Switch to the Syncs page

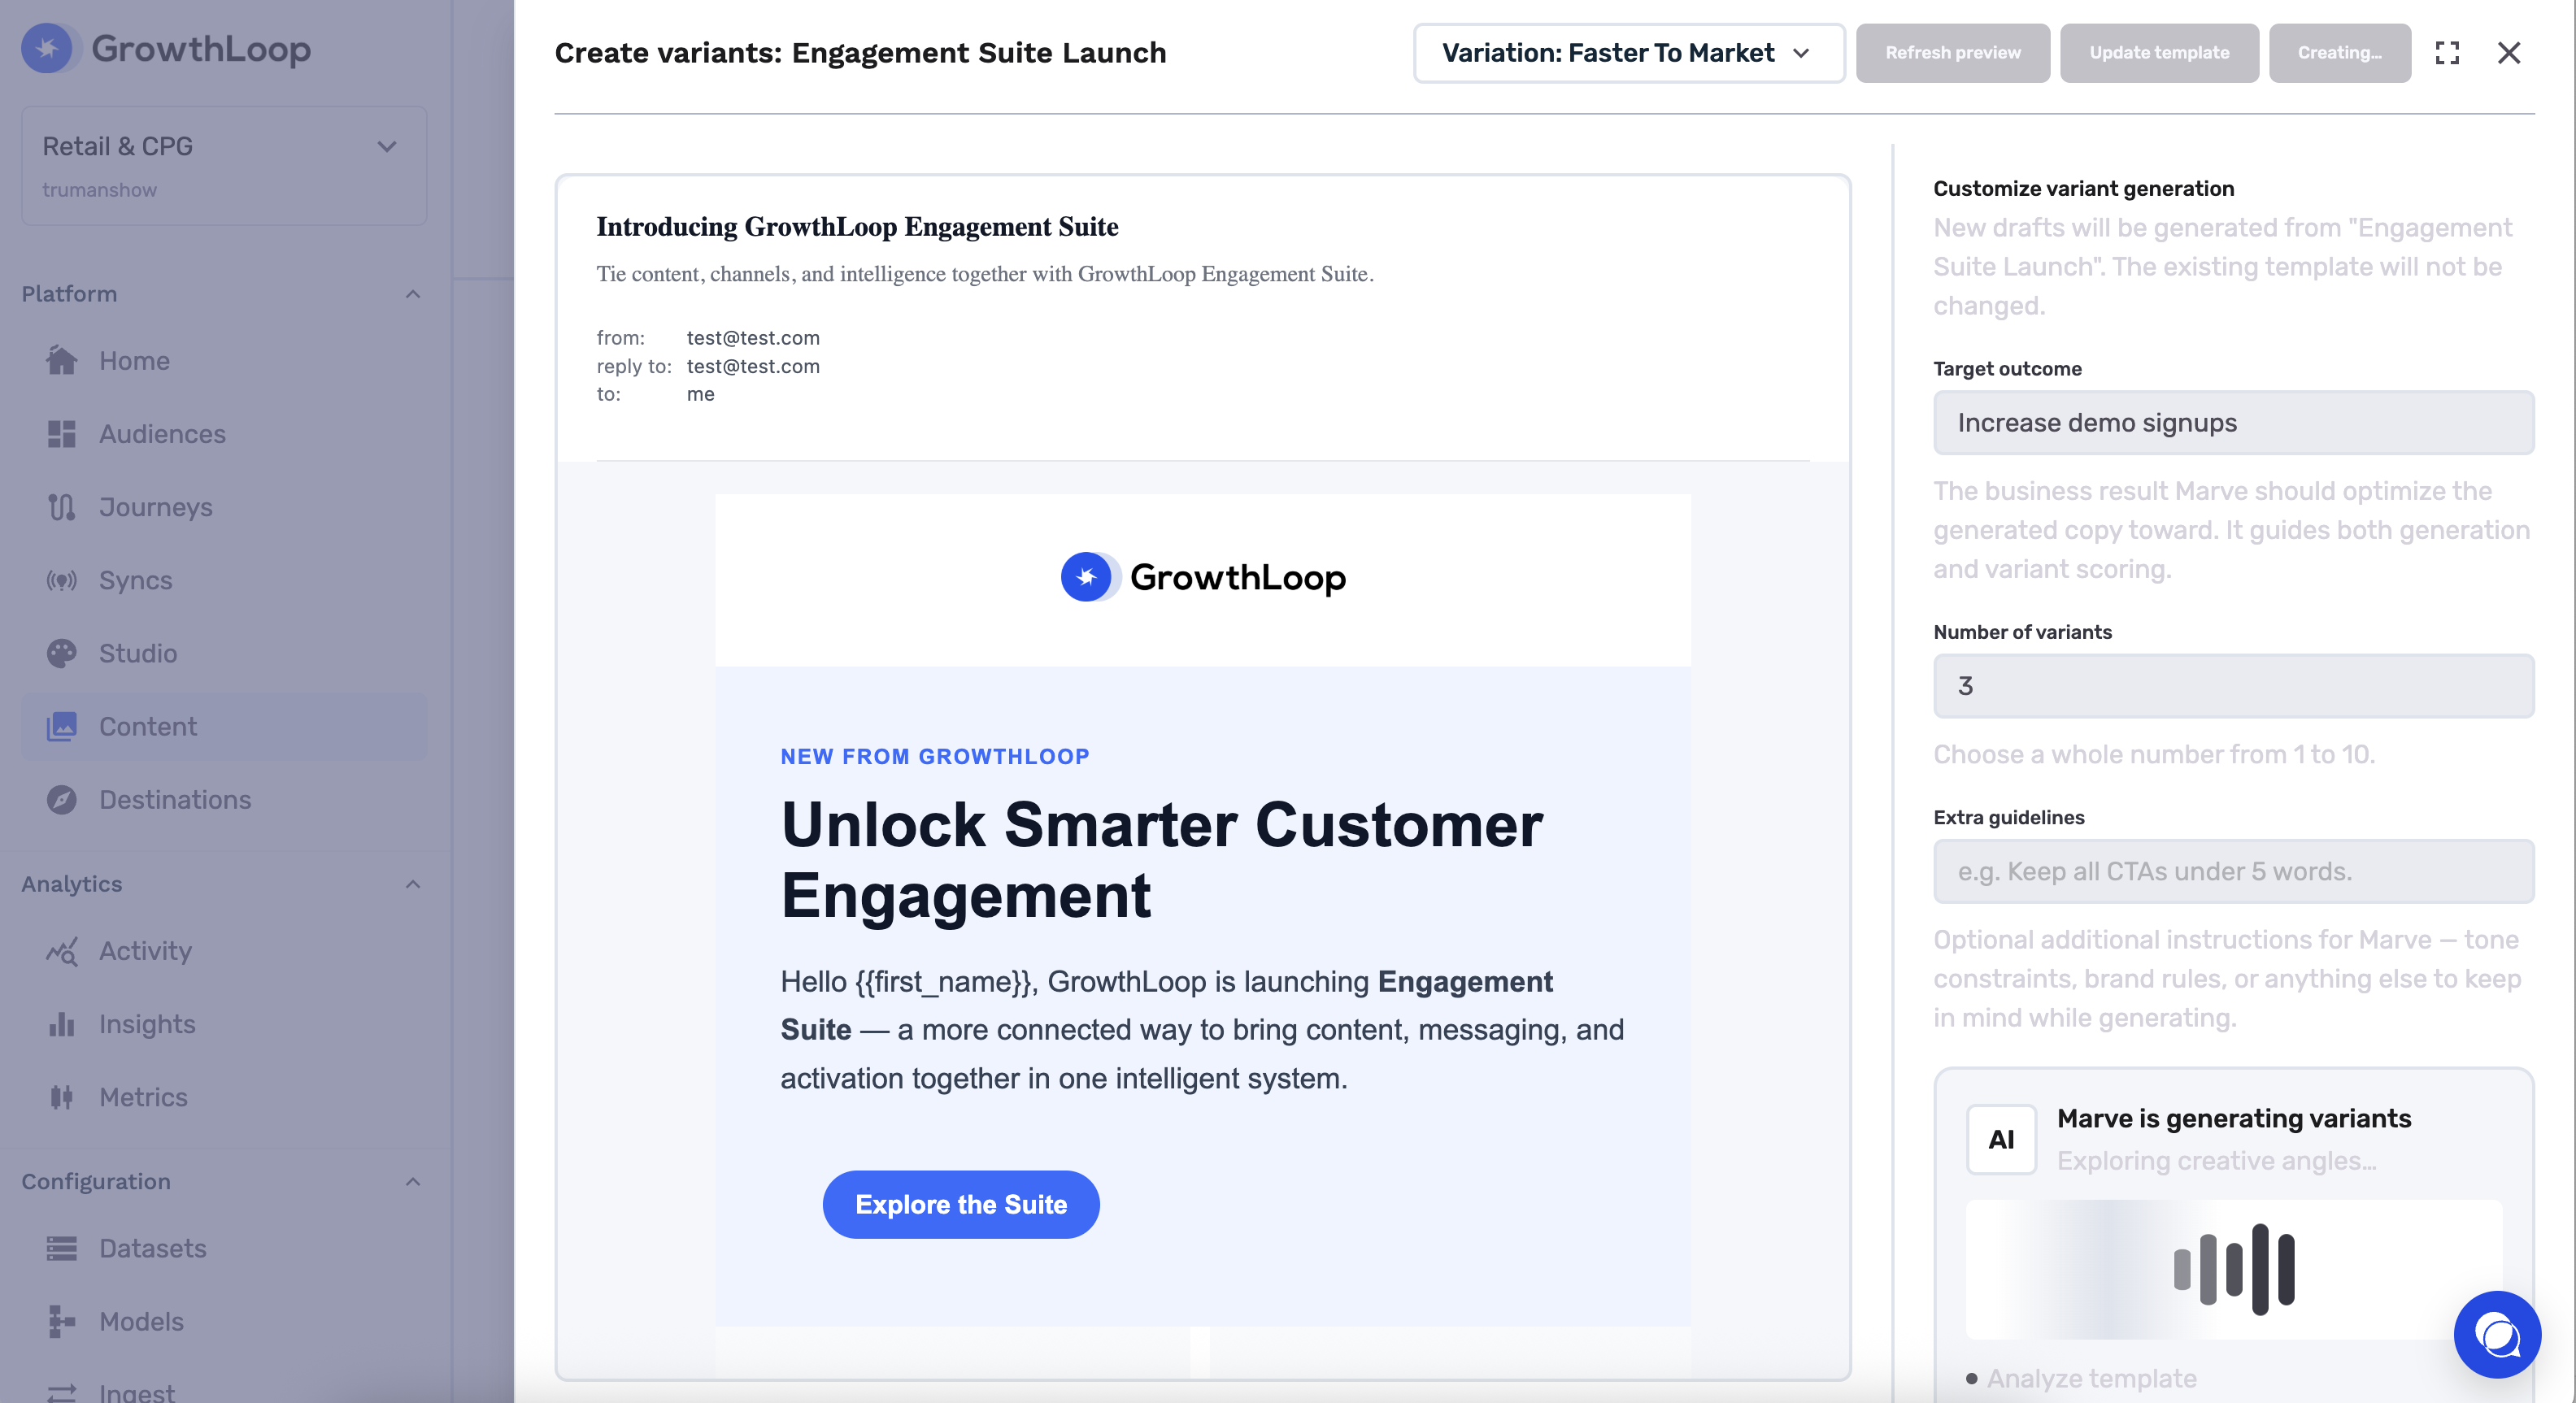pyautogui.click(x=224, y=580)
